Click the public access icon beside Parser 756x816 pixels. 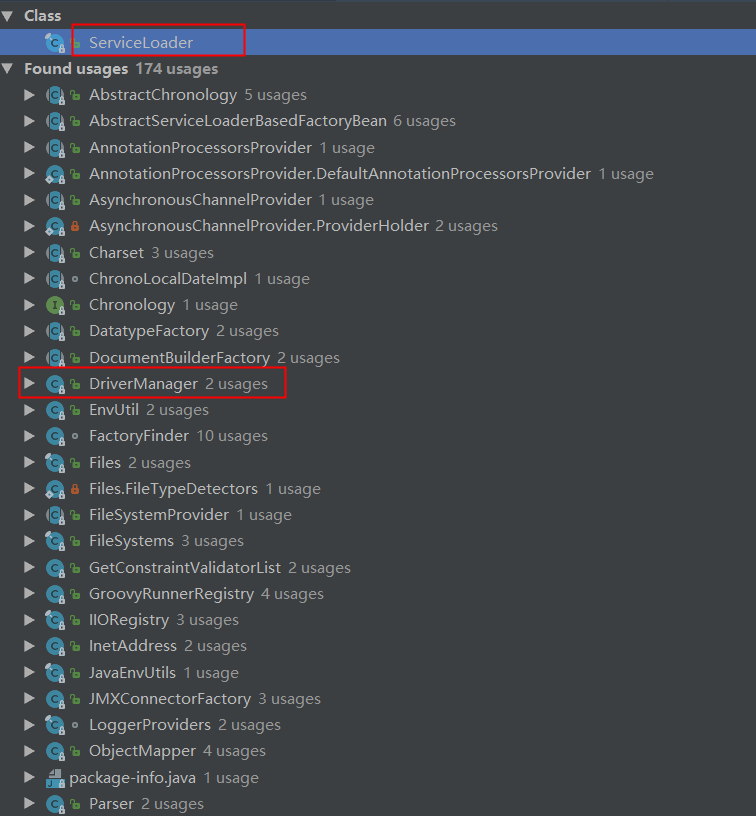point(75,805)
